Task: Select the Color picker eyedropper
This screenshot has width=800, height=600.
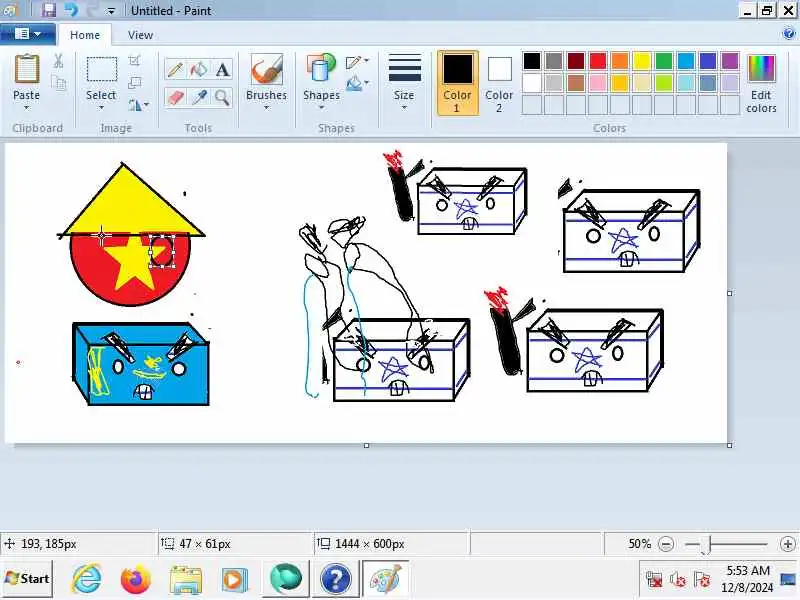Action: tap(198, 97)
